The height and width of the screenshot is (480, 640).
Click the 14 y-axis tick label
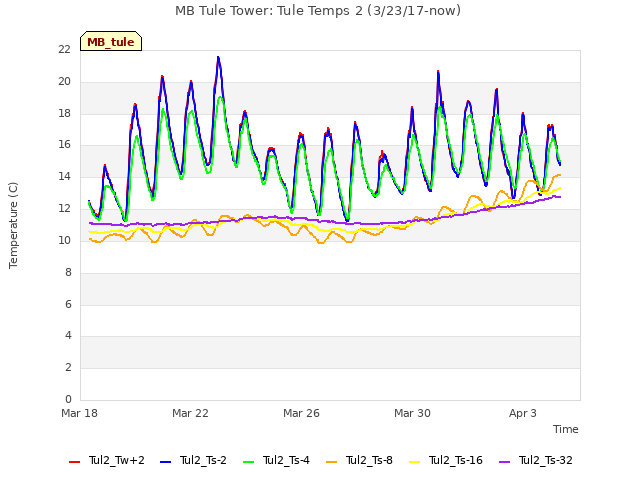click(64, 176)
